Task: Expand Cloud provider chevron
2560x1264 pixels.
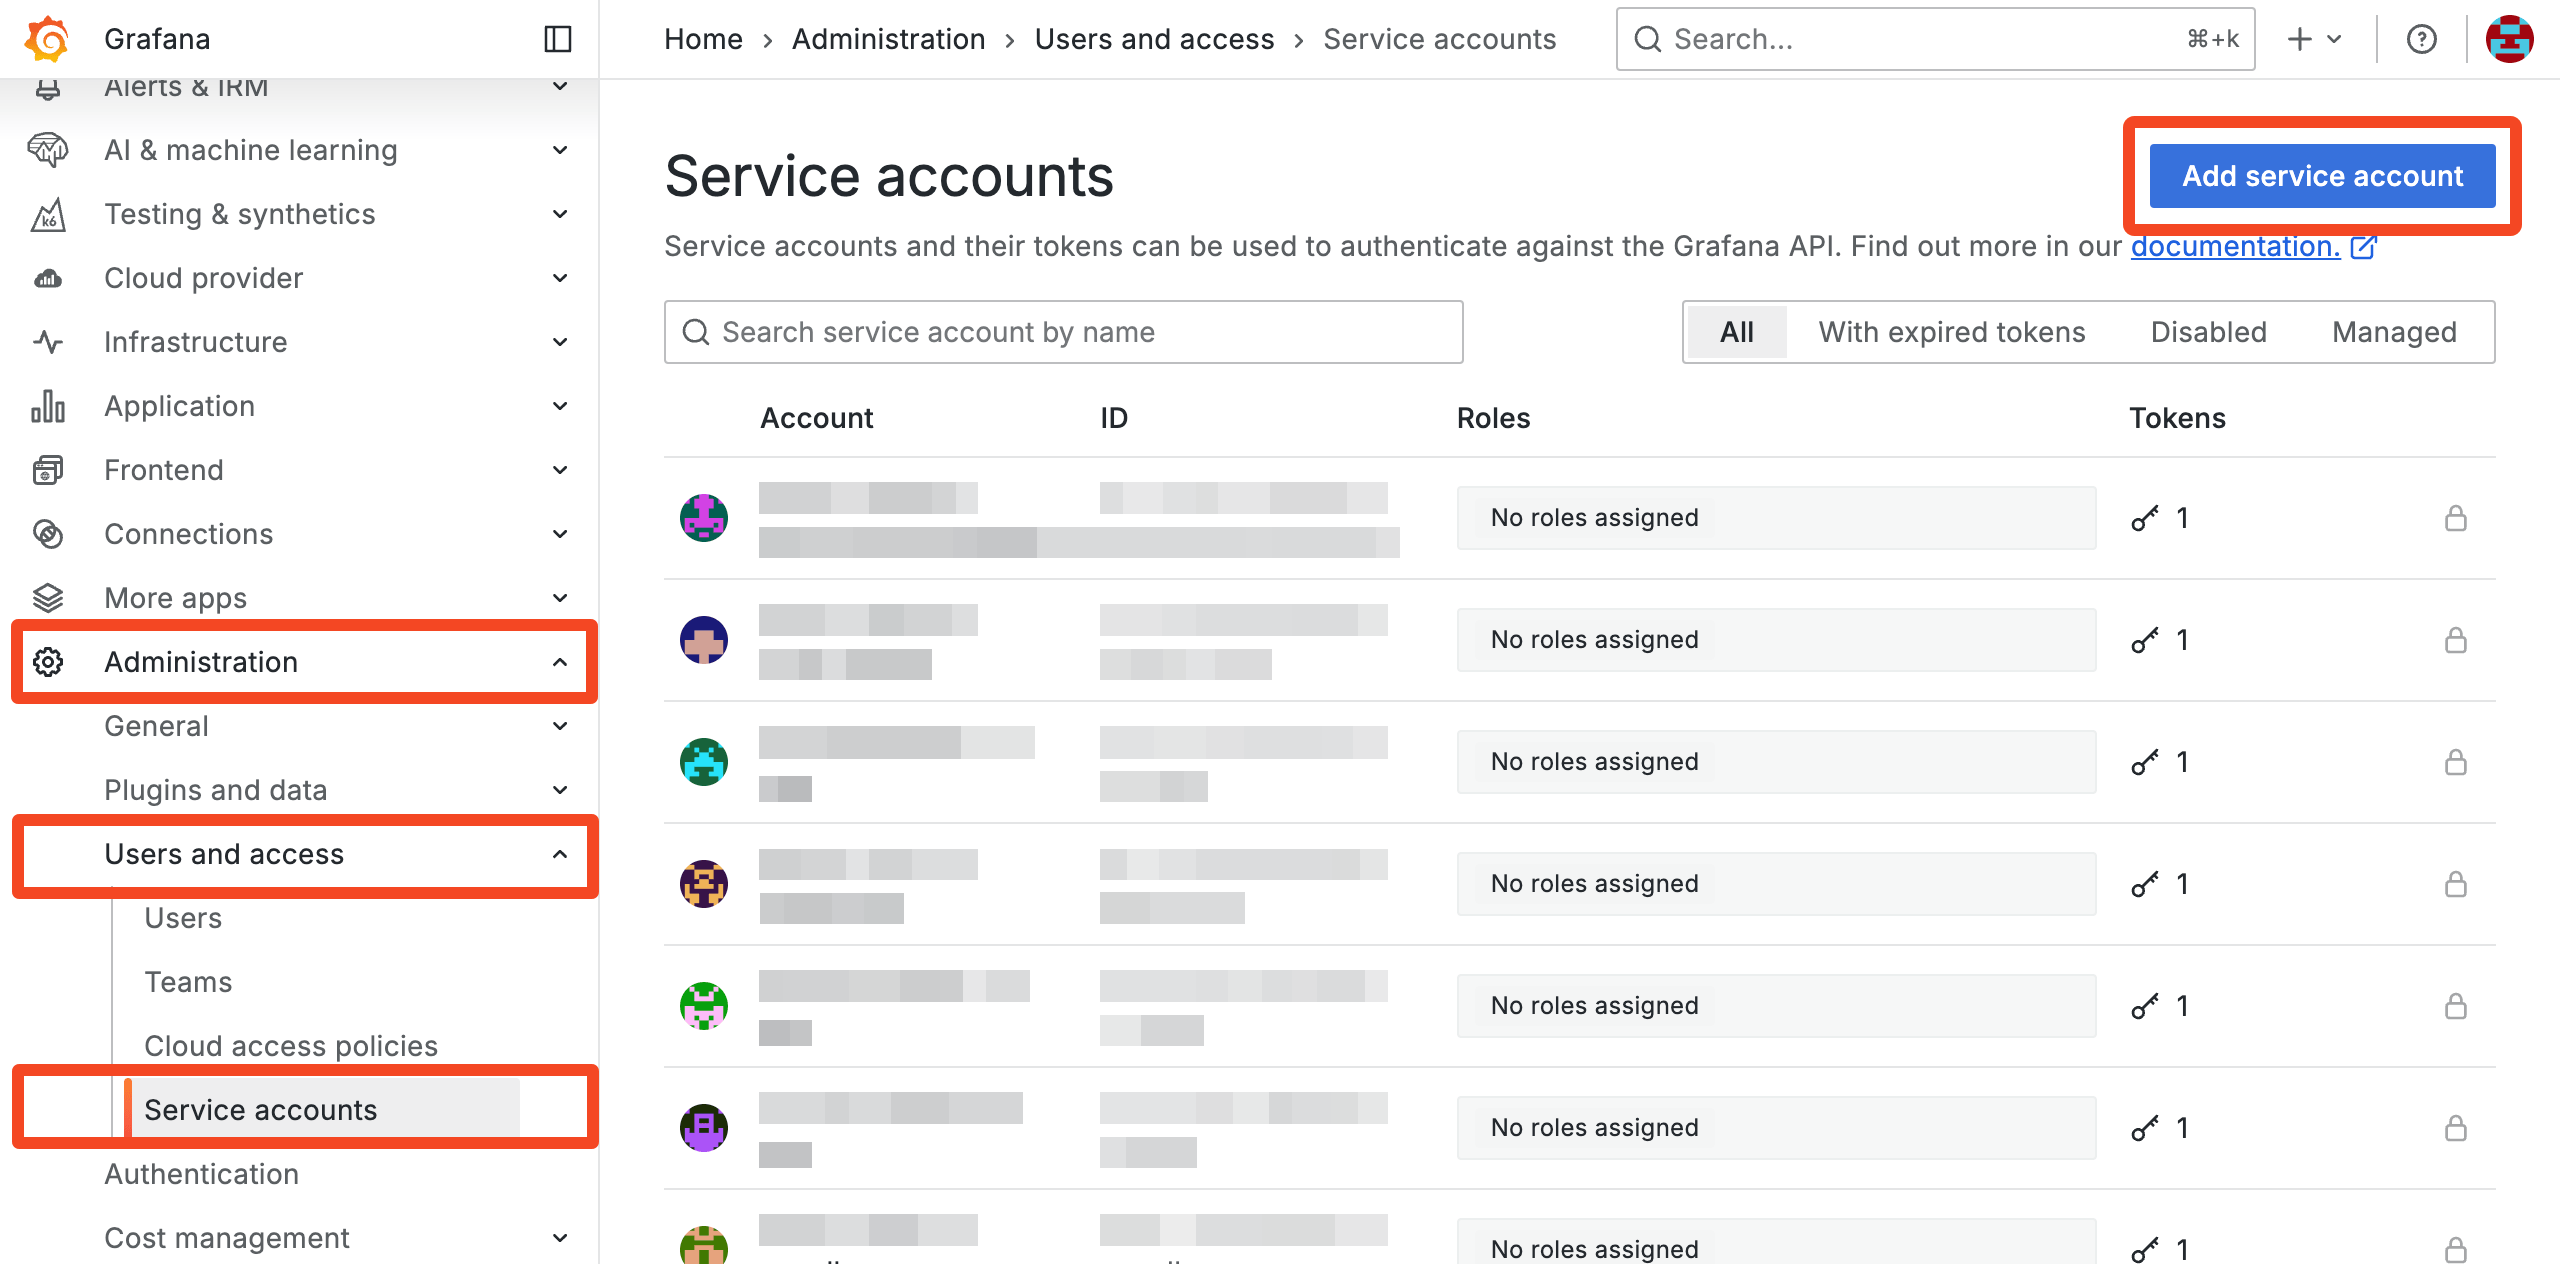Action: point(560,278)
